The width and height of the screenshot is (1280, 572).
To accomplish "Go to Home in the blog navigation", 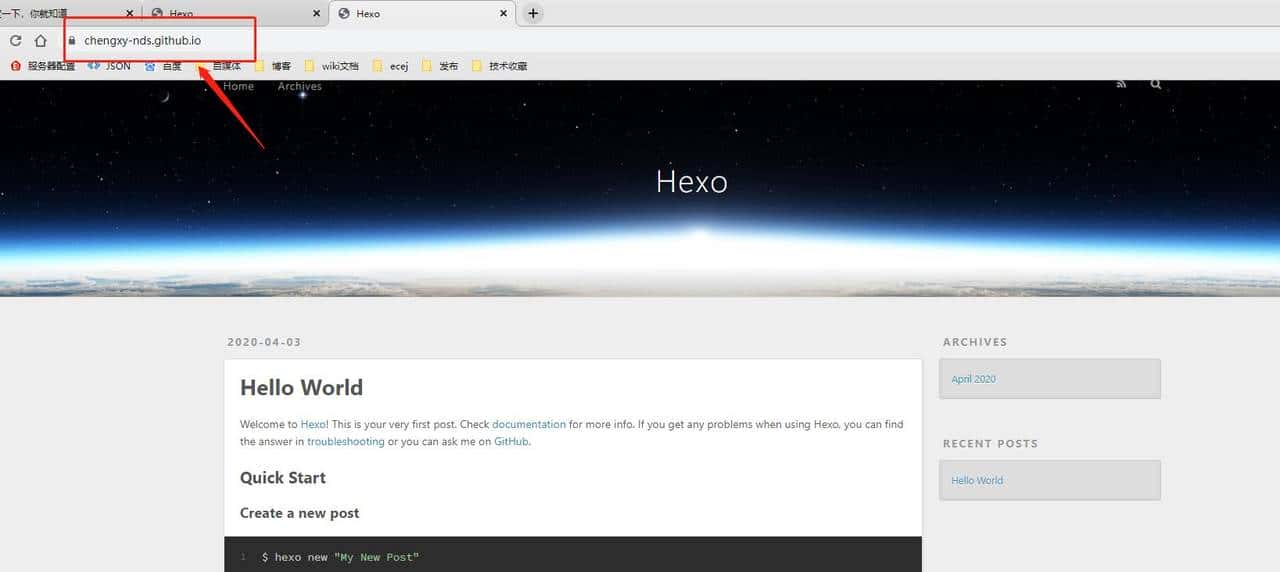I will pyautogui.click(x=239, y=86).
